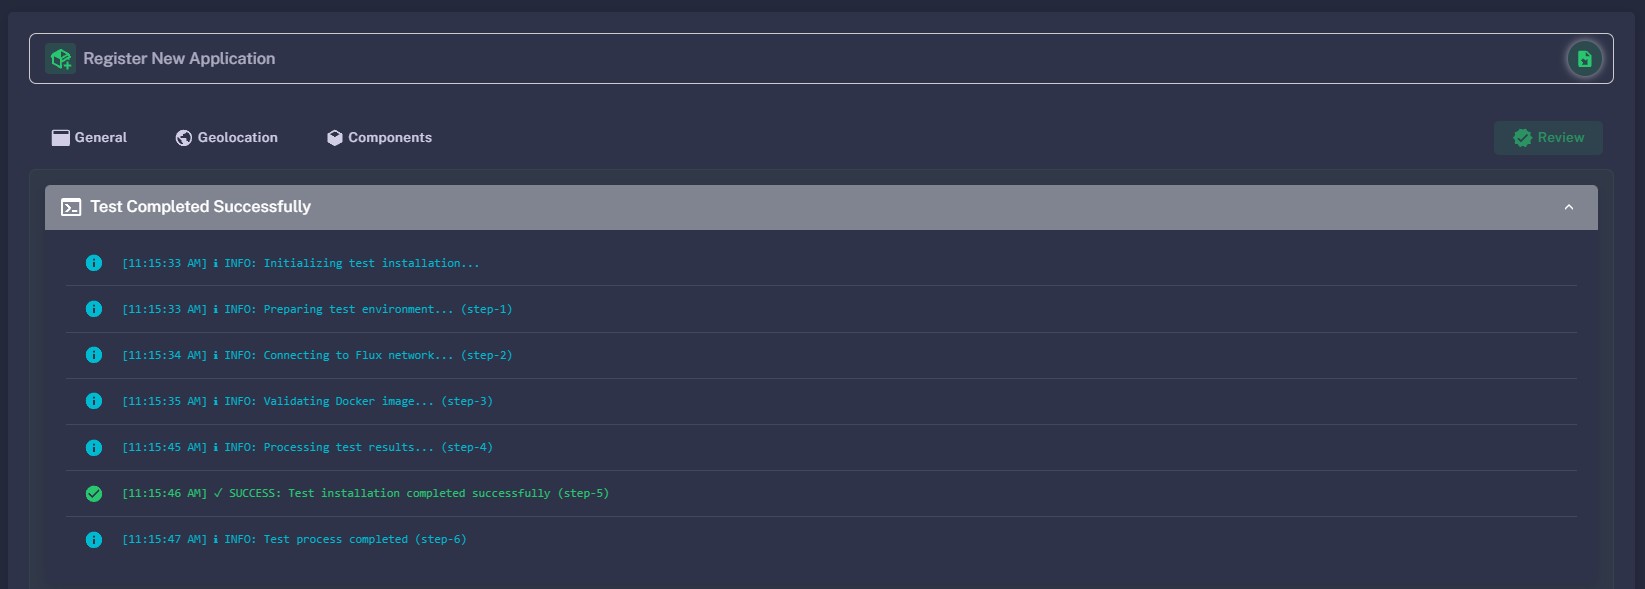Screen dimensions: 1645x589
Task: Click the terminal icon beside Test Completed
Action: click(71, 207)
